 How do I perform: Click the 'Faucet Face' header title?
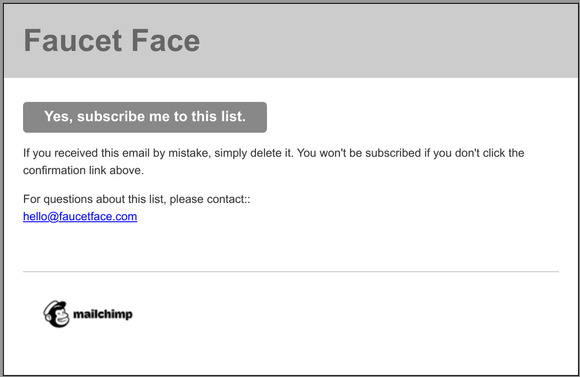[x=112, y=40]
